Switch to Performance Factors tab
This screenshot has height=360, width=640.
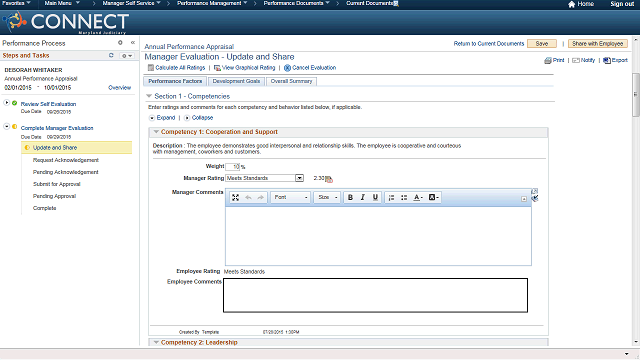(x=175, y=81)
